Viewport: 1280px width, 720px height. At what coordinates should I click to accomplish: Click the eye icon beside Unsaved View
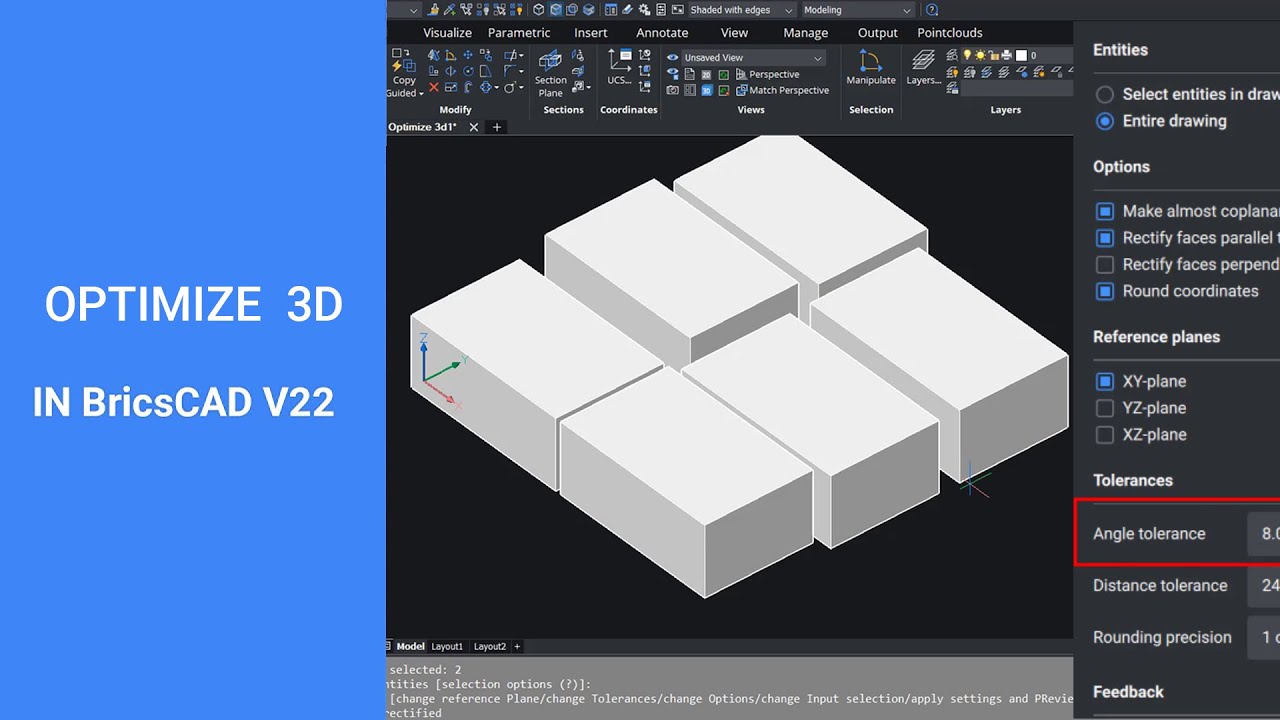(x=673, y=58)
